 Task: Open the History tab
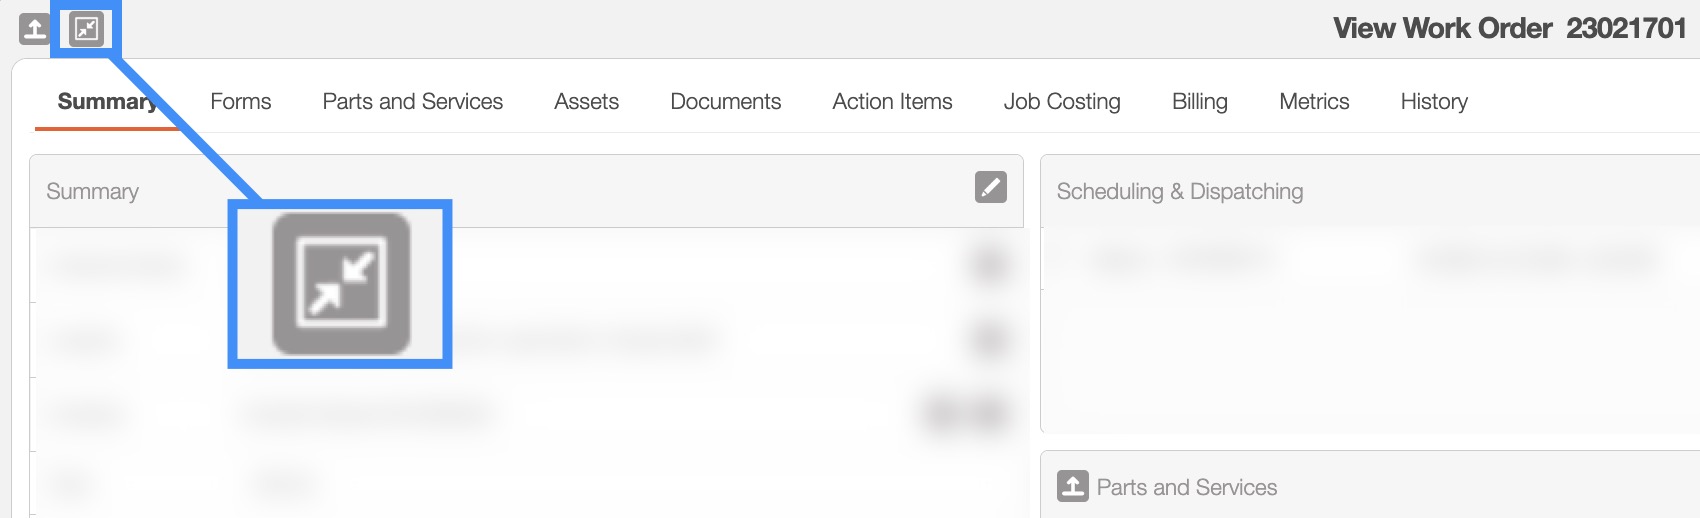(x=1433, y=102)
